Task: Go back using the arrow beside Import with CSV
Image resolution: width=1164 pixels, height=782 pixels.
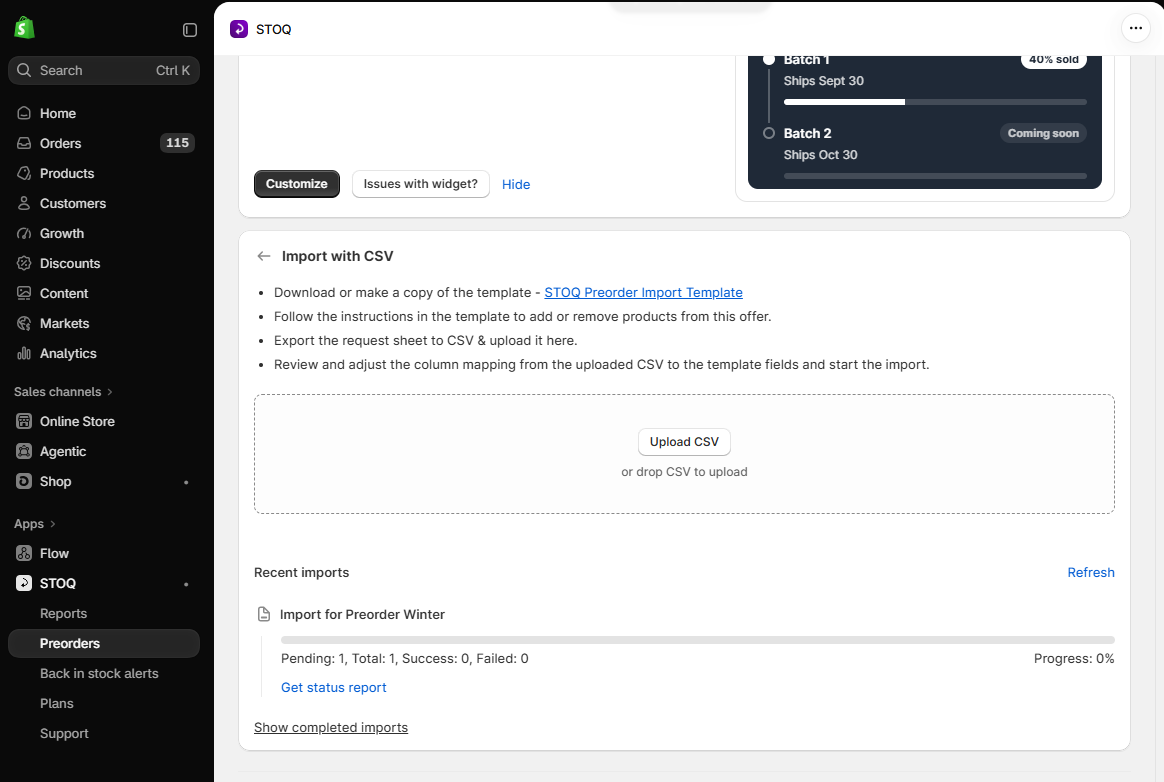Action: [264, 256]
